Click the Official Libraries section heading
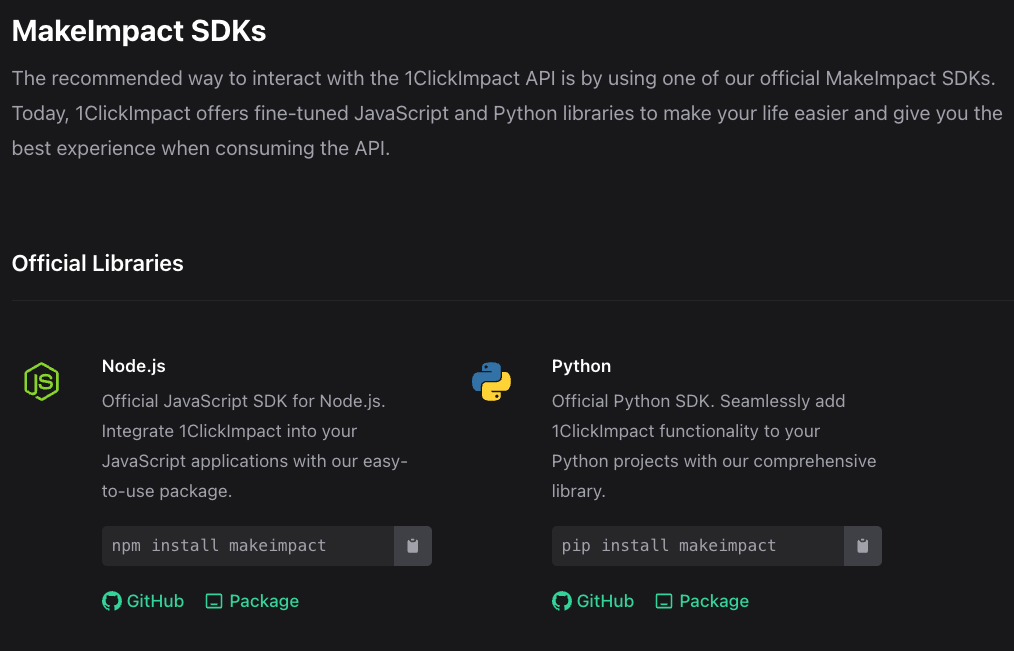The width and height of the screenshot is (1014, 651). [x=97, y=263]
